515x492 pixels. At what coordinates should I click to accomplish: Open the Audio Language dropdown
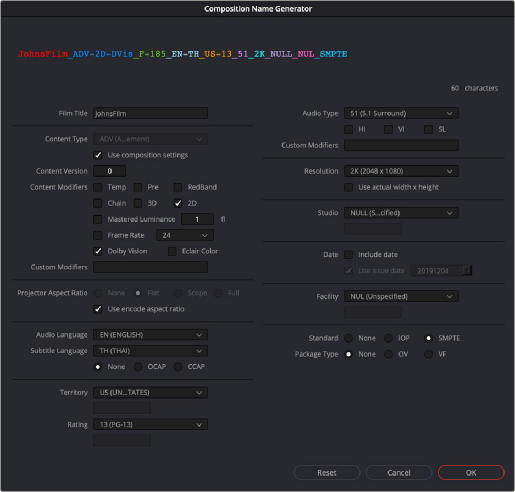[150, 335]
